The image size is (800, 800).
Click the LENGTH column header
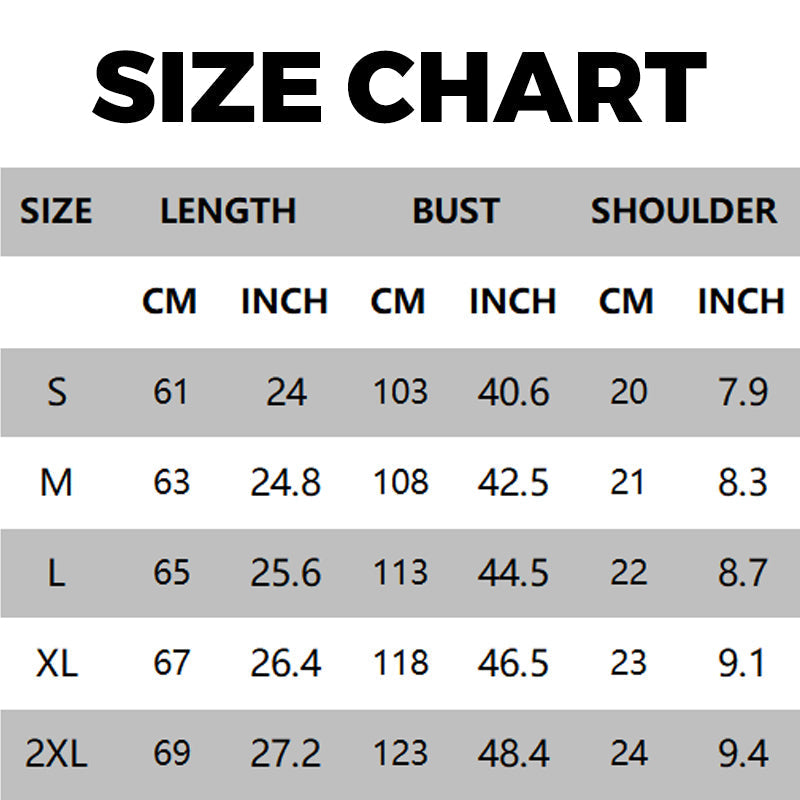[228, 211]
